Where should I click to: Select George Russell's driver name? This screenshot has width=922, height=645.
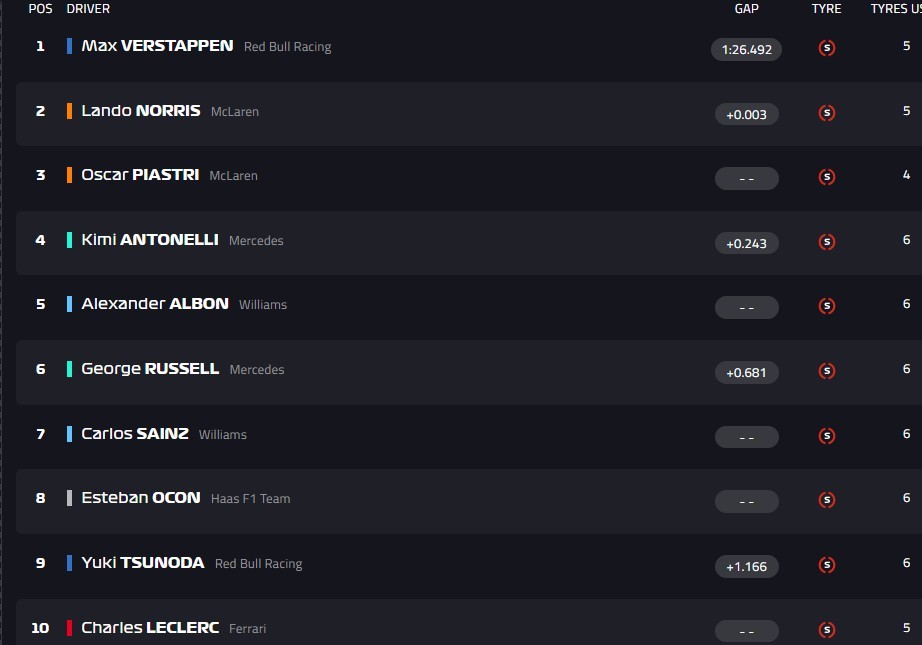(150, 369)
